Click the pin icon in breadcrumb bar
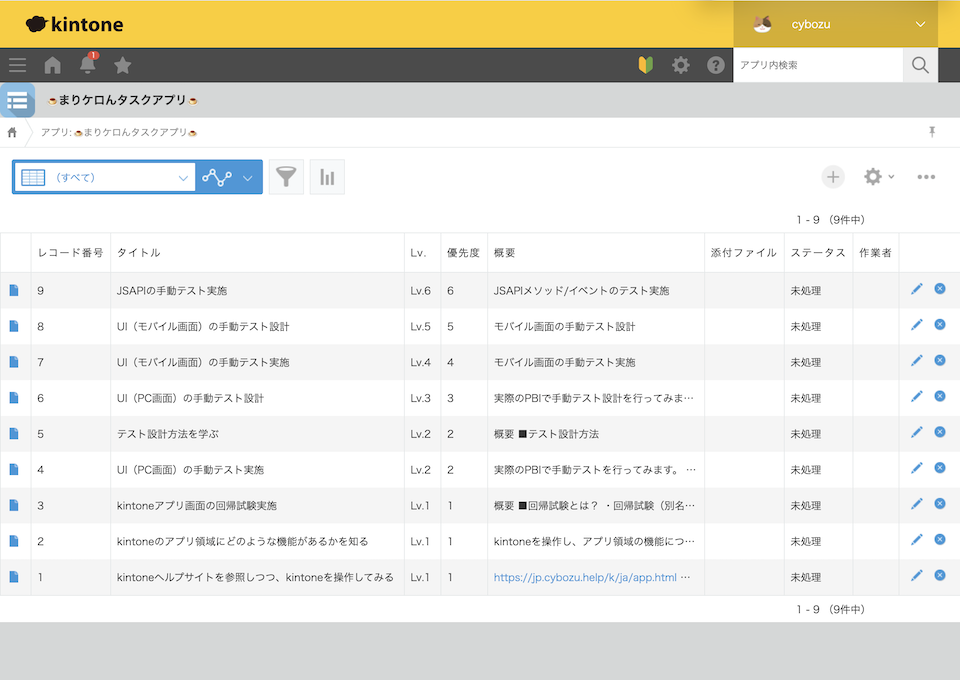Screen dimensions: 960x680 (932, 132)
